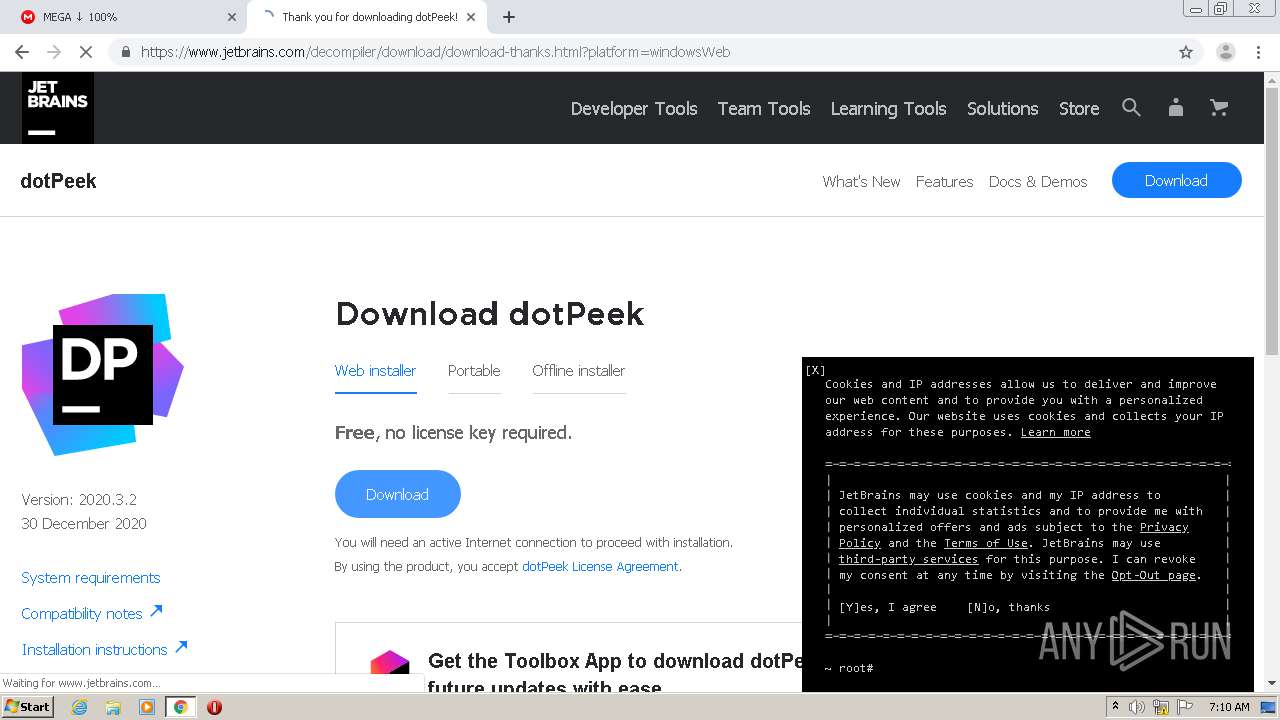This screenshot has width=1280, height=720.
Task: Click the network tray icon
Action: pos(1160,707)
